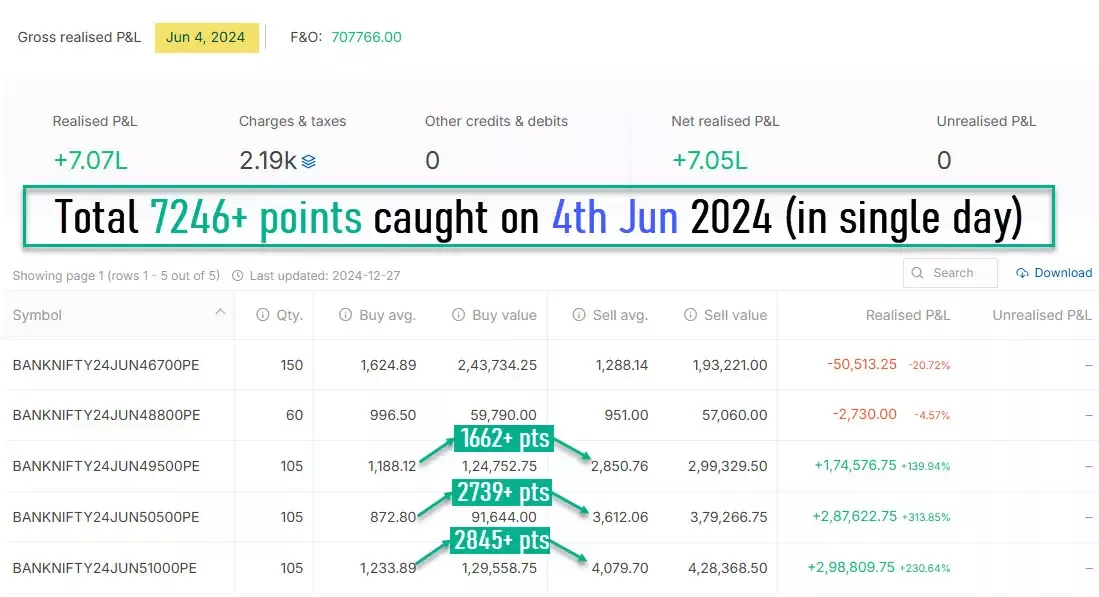Image resolution: width=1099 pixels, height=597 pixels.
Task: Sort by the Unrealised P&L column header
Action: [1041, 315]
